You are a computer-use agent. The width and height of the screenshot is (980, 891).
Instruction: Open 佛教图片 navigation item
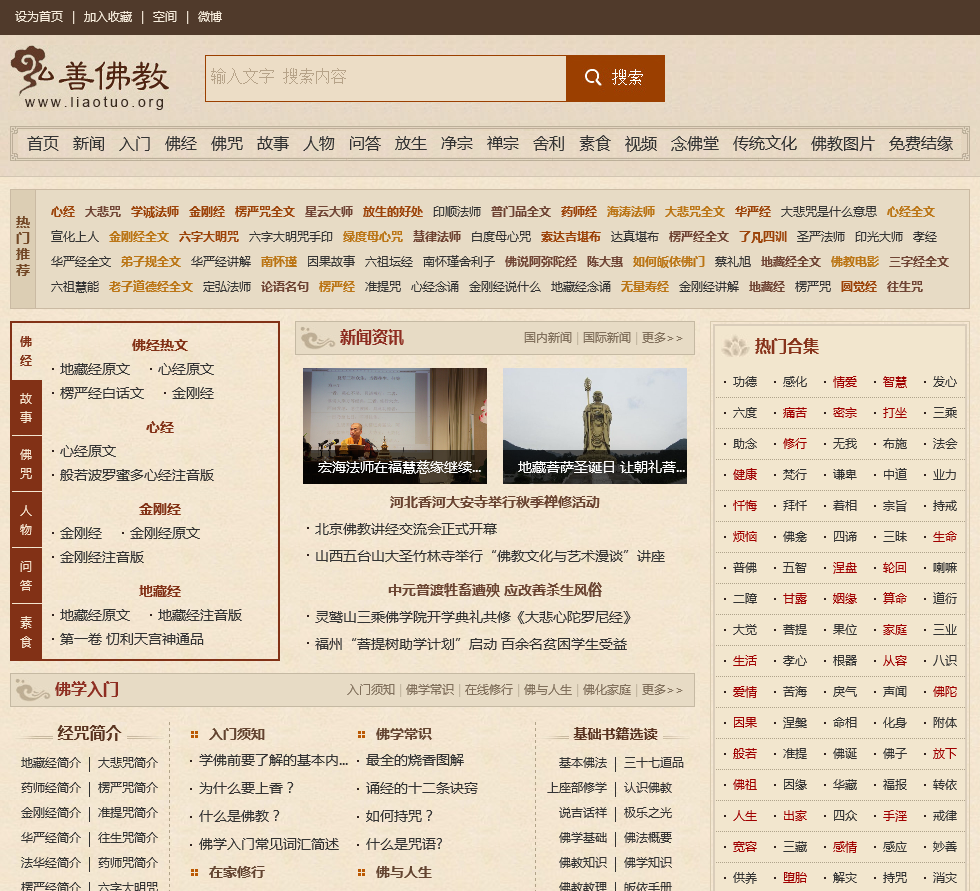click(842, 144)
